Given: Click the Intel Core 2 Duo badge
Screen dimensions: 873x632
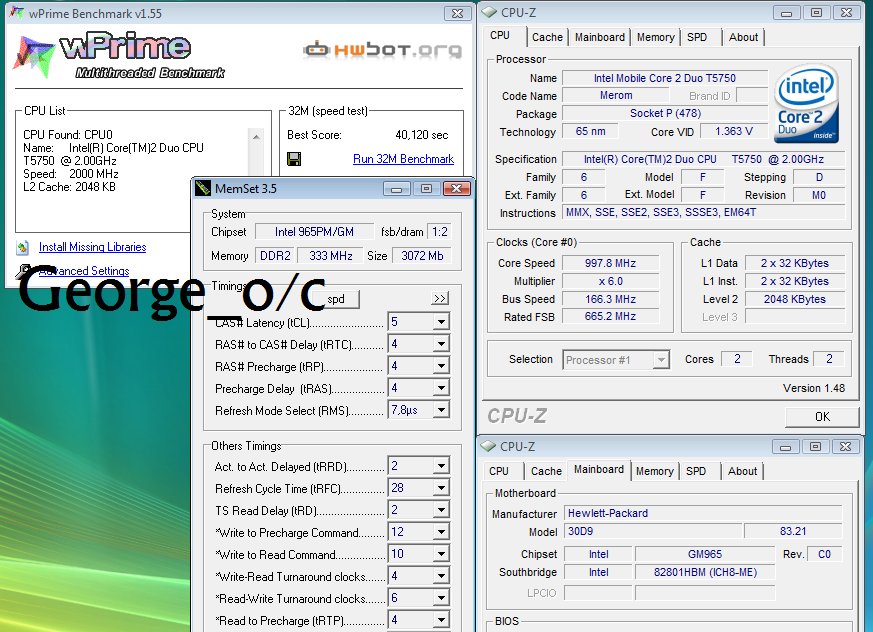Looking at the screenshot, I should [806, 104].
